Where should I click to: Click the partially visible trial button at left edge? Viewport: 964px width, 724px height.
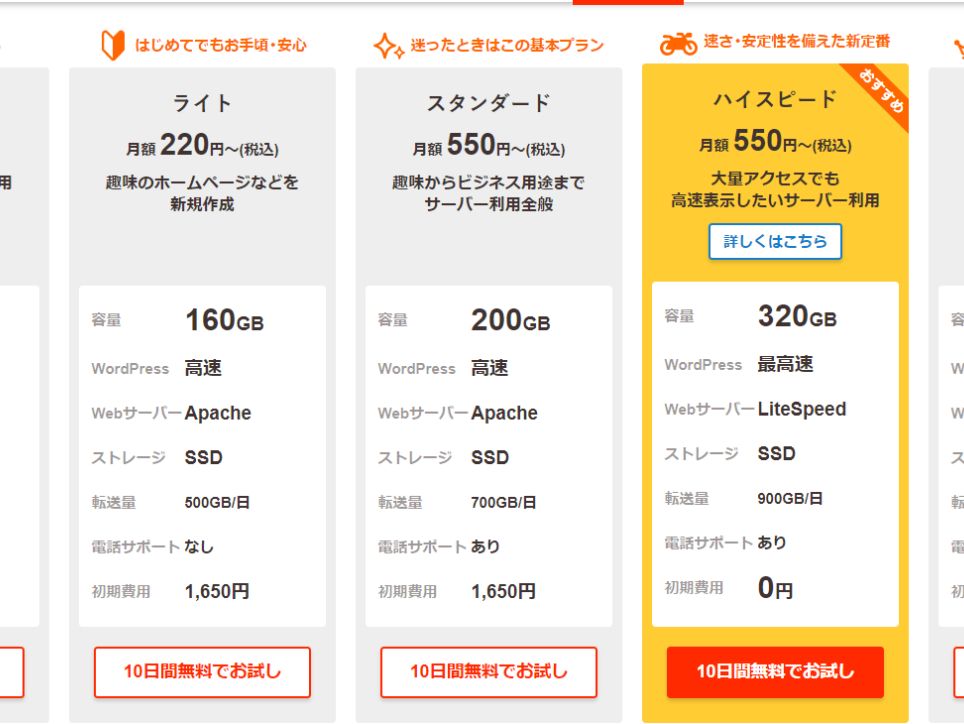[12, 672]
